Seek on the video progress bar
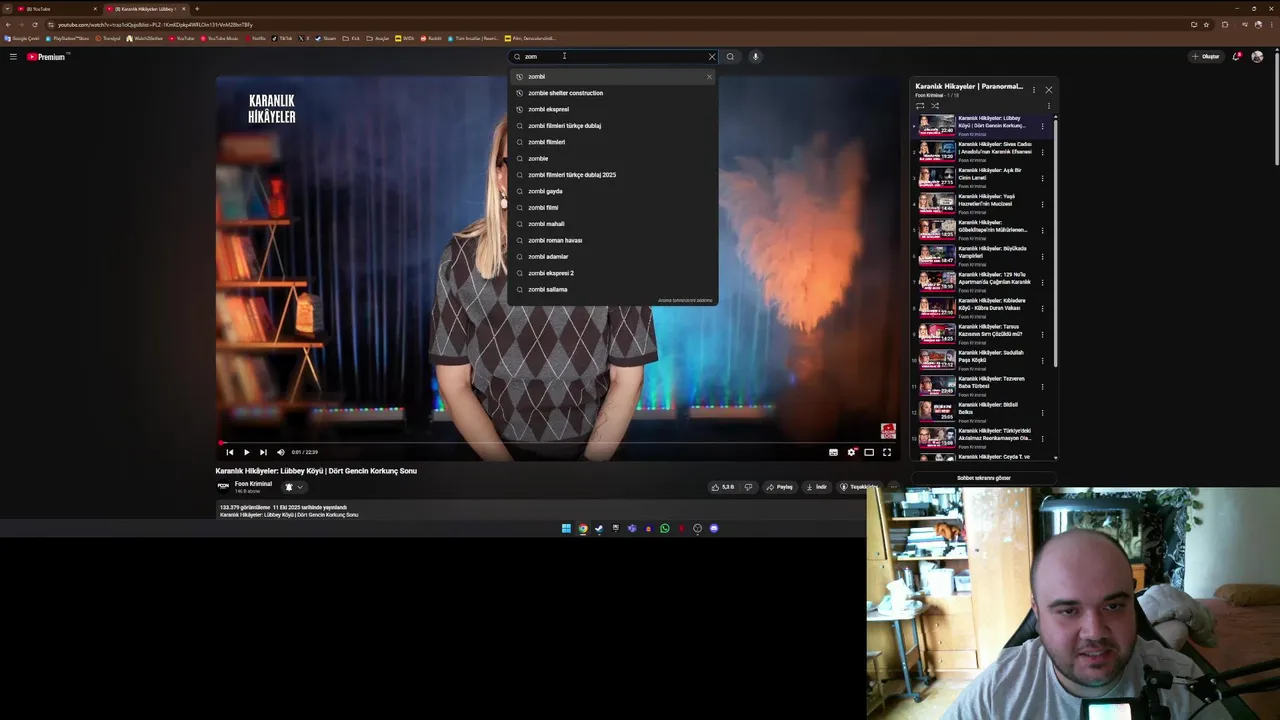The width and height of the screenshot is (1280, 720). (558, 442)
